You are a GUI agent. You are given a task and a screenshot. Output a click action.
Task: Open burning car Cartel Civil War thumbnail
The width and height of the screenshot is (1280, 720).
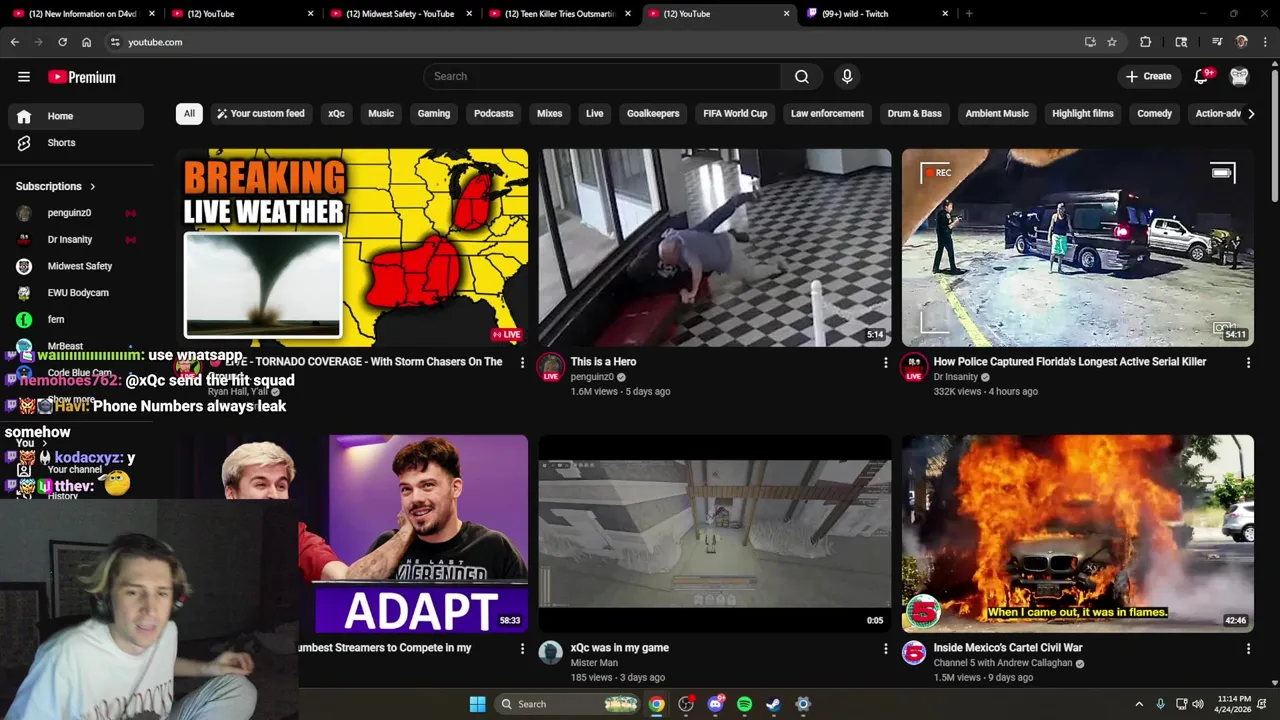point(1078,533)
